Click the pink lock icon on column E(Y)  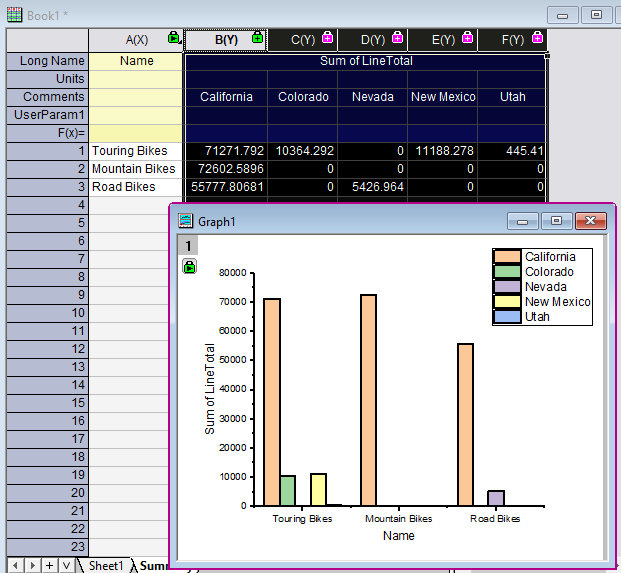click(x=467, y=39)
